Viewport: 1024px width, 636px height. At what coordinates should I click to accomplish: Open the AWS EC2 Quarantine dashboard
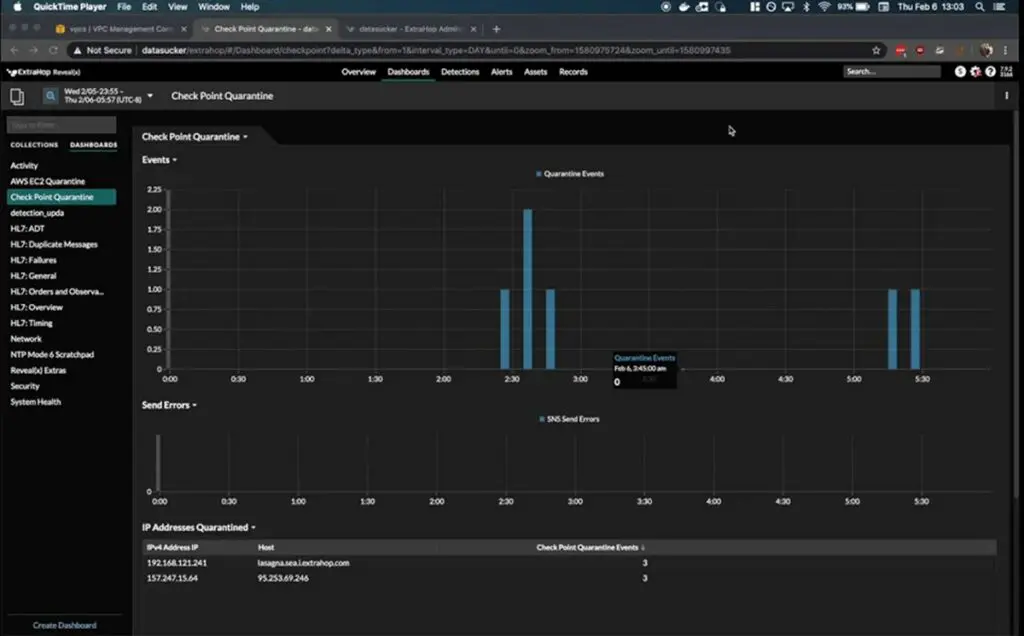coord(47,182)
